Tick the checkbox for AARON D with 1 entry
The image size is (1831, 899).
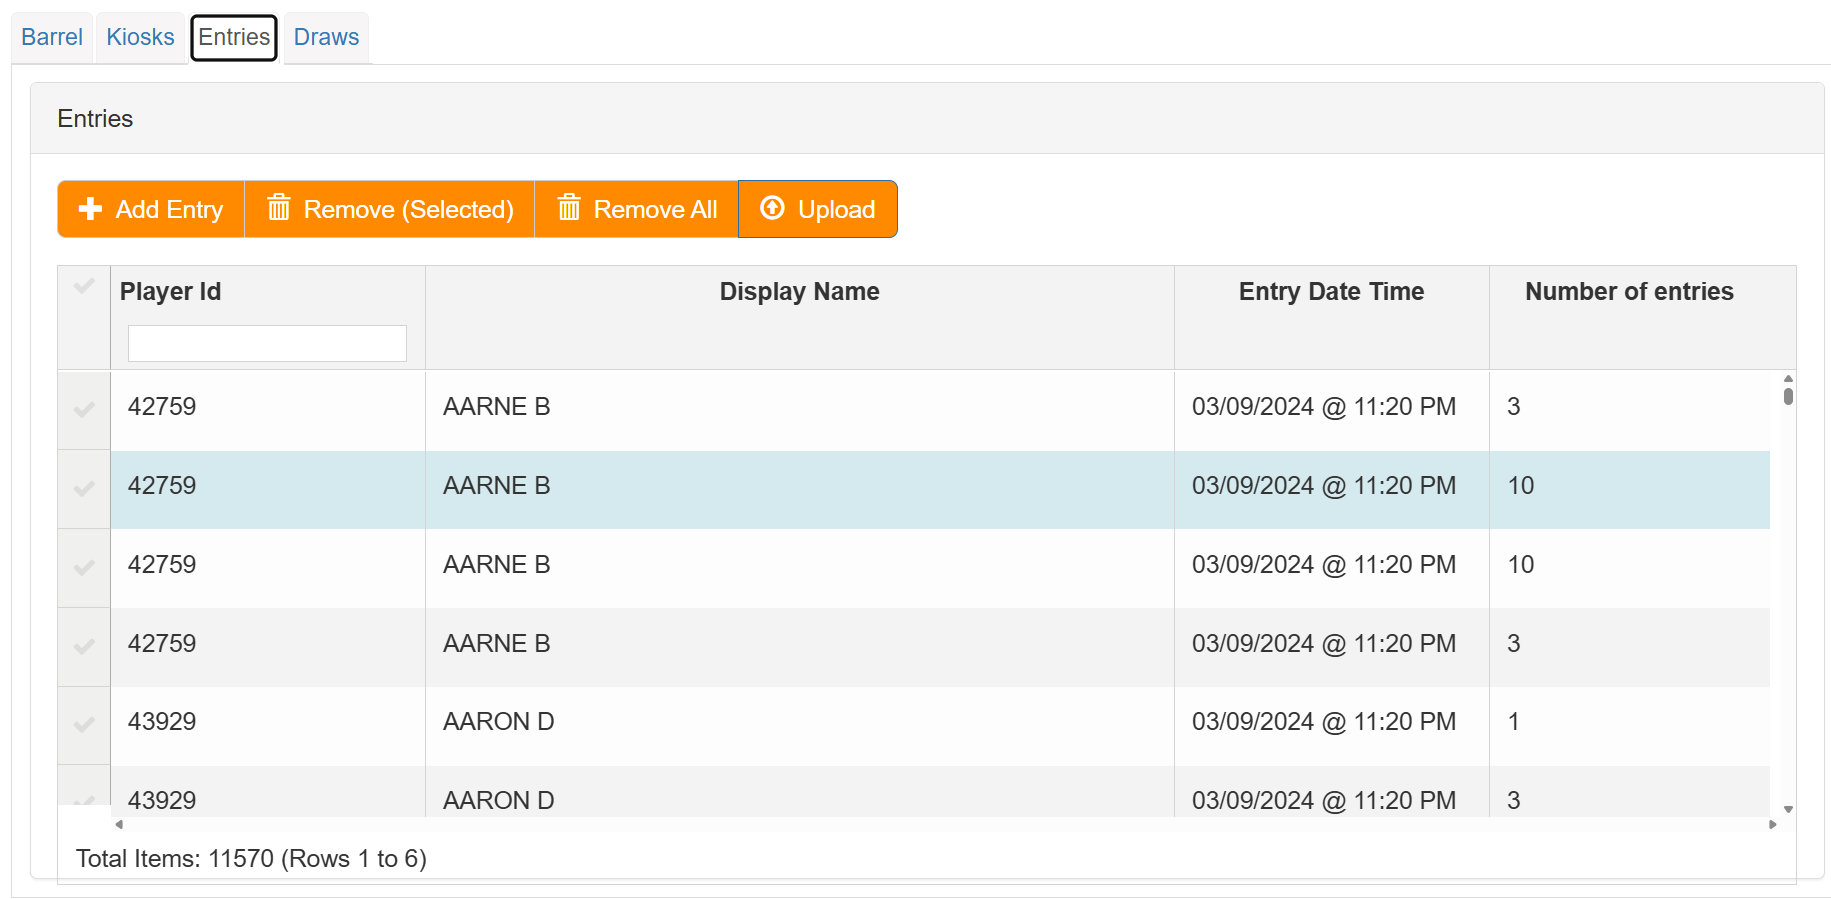(84, 724)
